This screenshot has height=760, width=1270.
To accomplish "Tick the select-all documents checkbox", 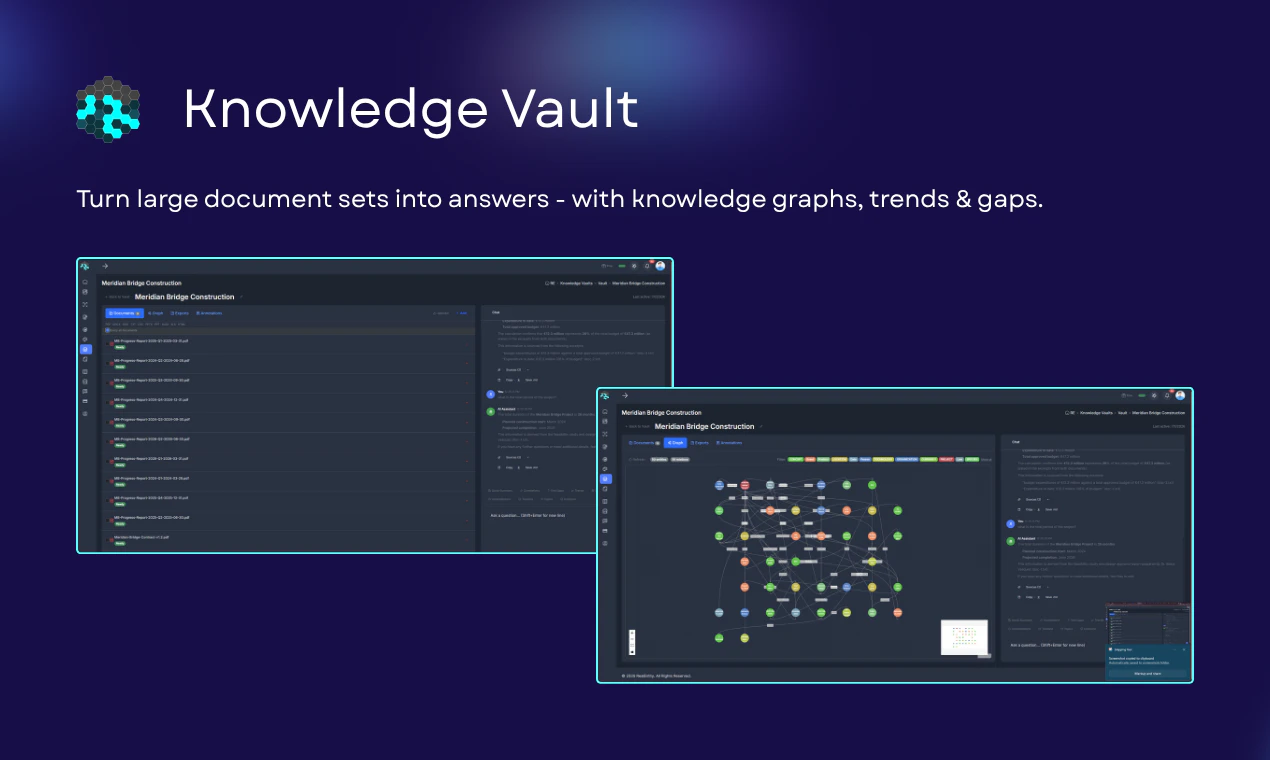I will [x=107, y=330].
